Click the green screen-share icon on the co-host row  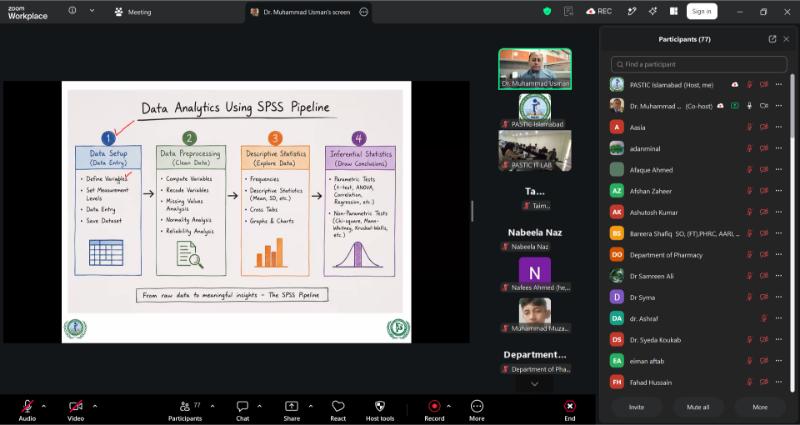(x=735, y=106)
